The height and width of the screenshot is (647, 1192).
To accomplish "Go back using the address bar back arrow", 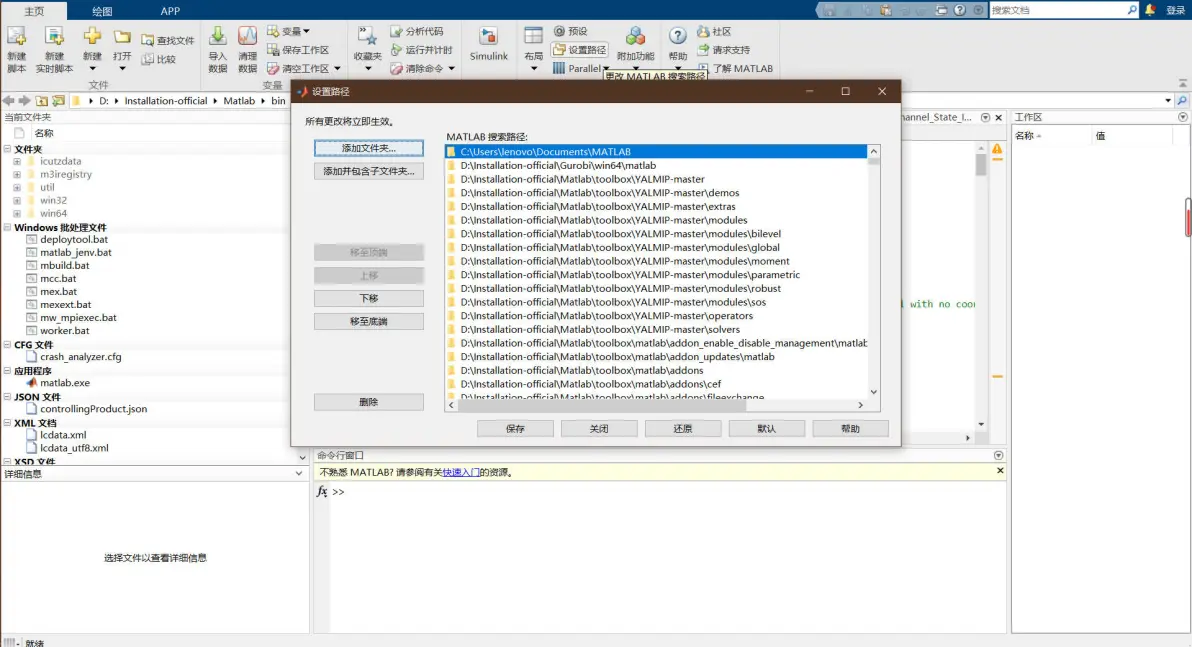I will [x=8, y=100].
